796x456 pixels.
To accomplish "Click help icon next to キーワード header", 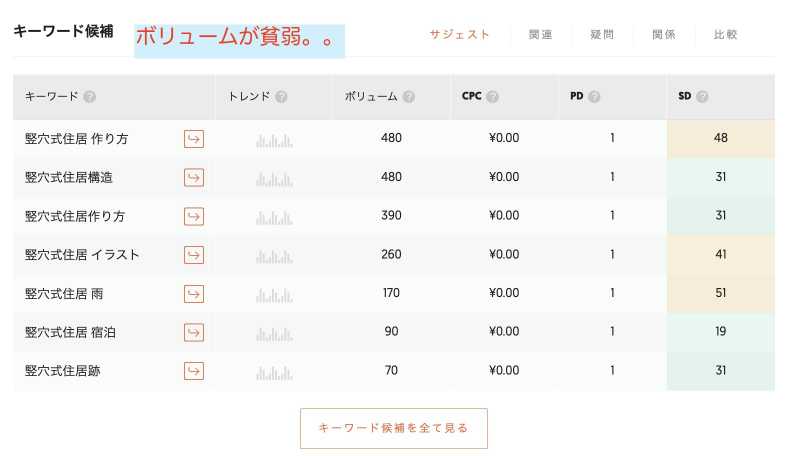I will (x=90, y=97).
